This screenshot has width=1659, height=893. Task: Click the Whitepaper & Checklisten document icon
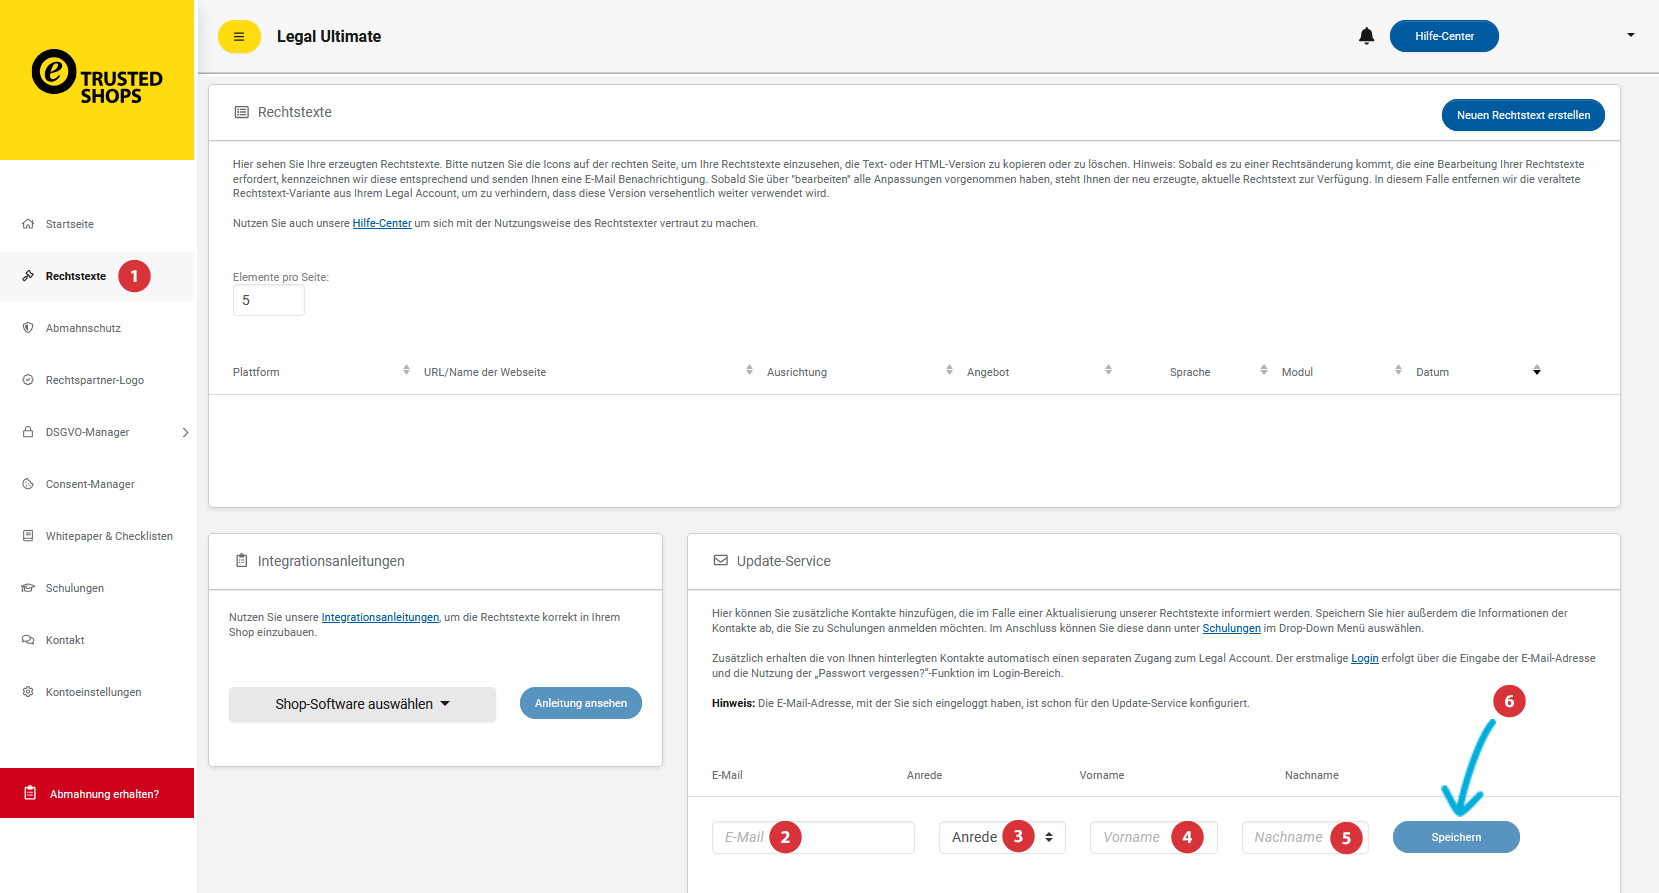(28, 536)
